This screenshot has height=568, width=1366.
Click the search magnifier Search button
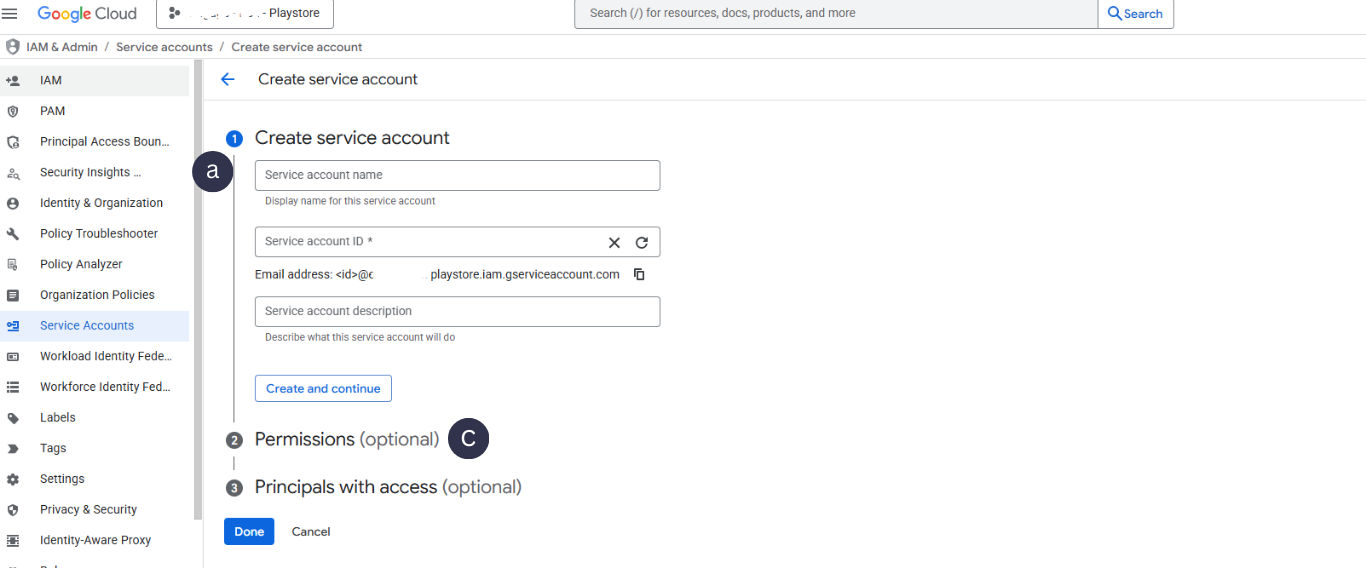tap(1135, 13)
